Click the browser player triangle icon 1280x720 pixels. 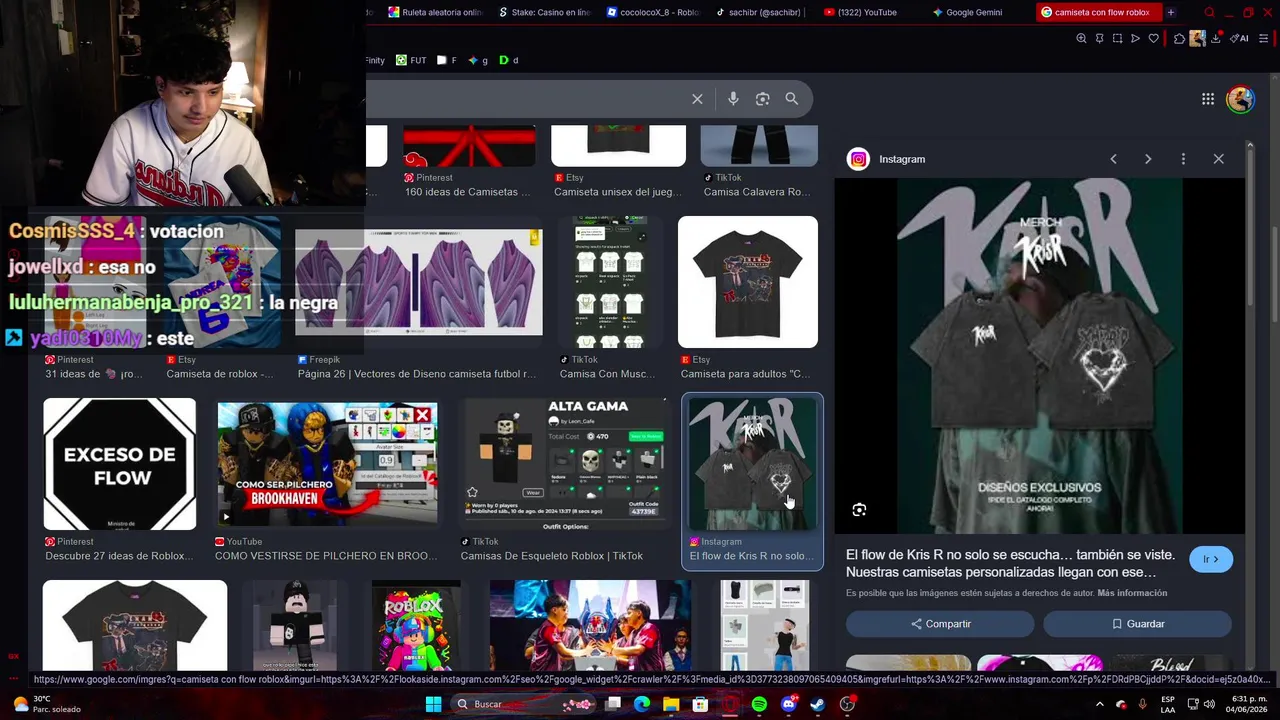[1135, 39]
